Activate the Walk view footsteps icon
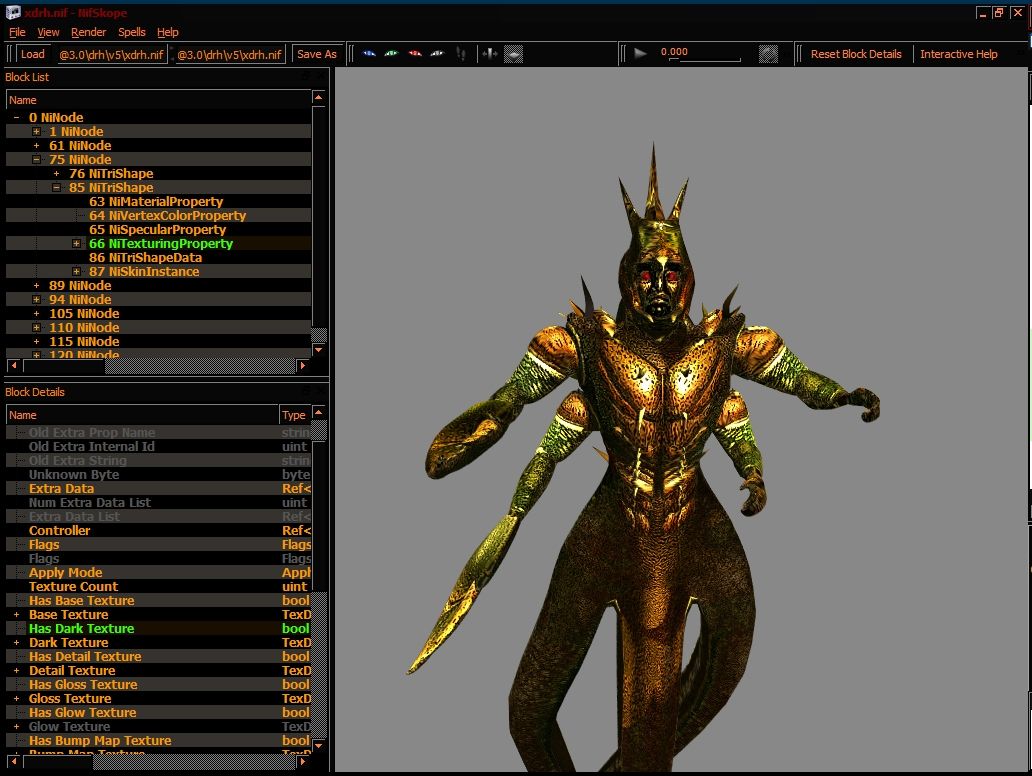The image size is (1032, 776). click(461, 54)
